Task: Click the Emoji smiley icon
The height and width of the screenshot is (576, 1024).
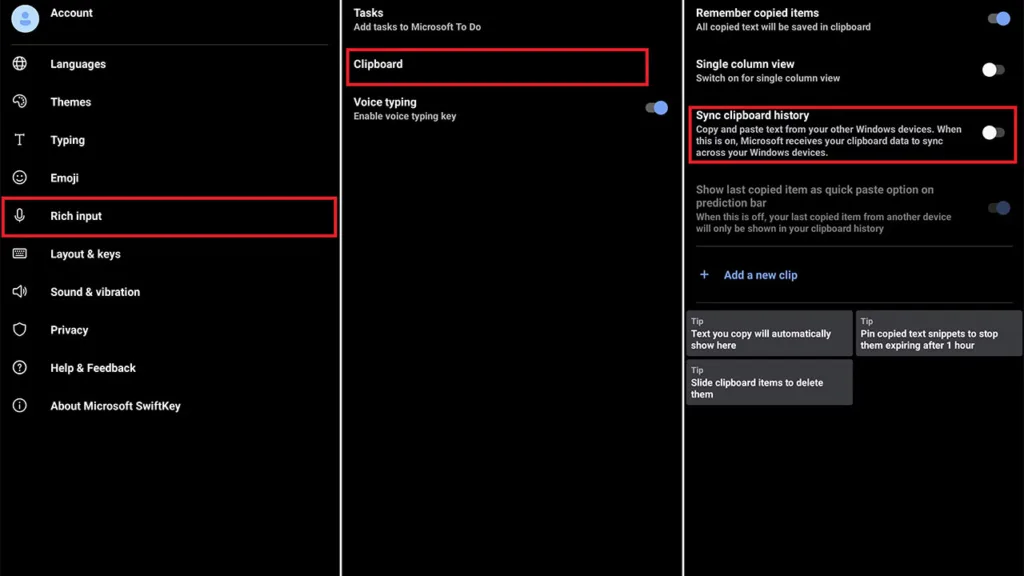Action: click(x=20, y=177)
